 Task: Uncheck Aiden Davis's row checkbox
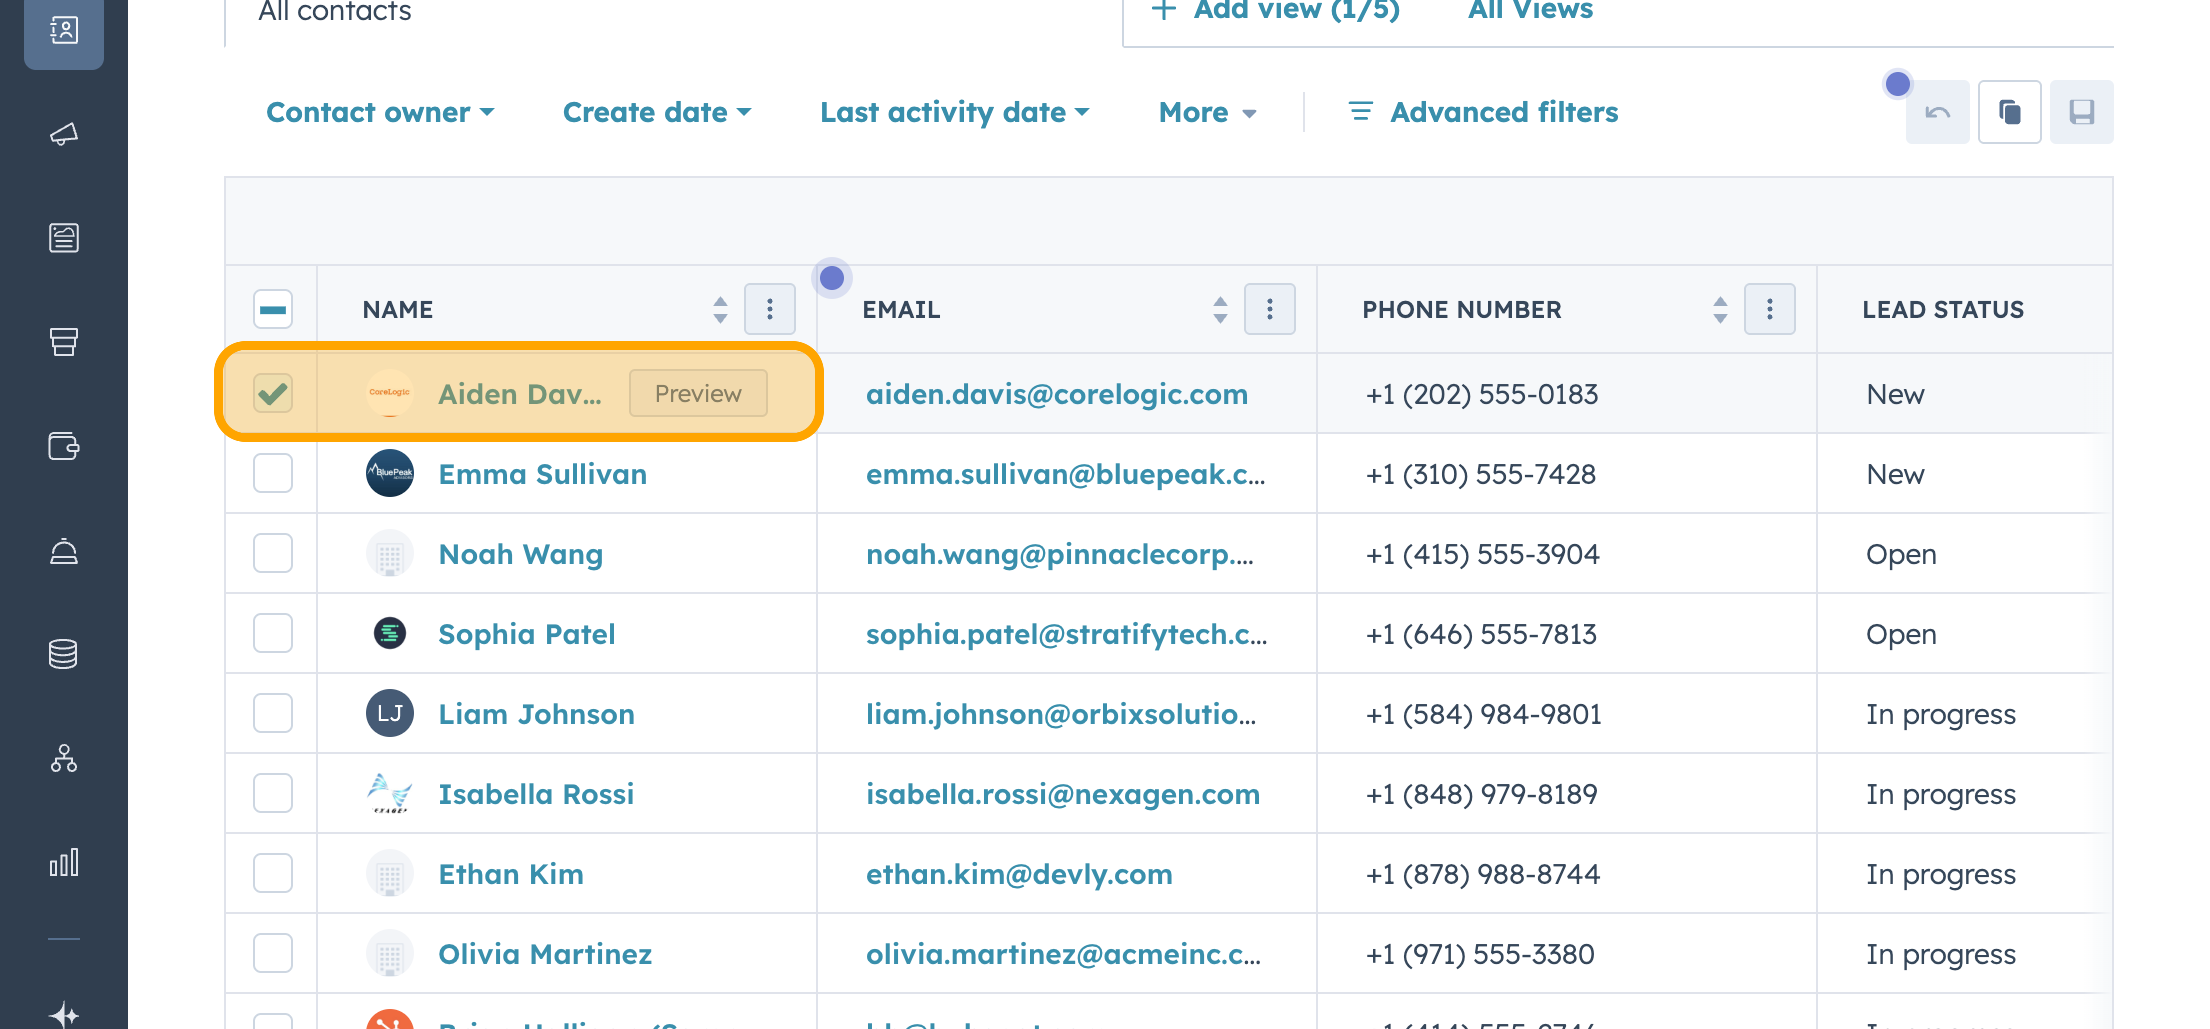point(272,393)
